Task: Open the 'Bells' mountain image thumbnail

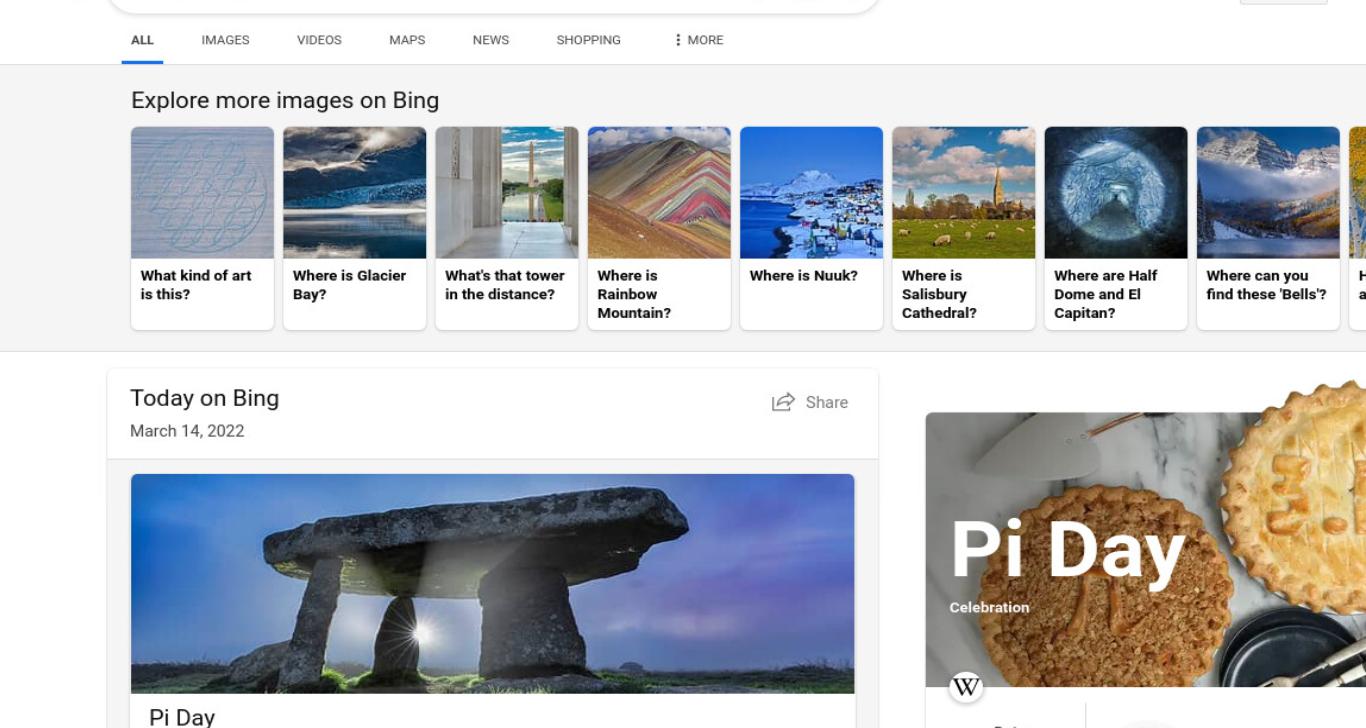Action: pyautogui.click(x=1268, y=192)
